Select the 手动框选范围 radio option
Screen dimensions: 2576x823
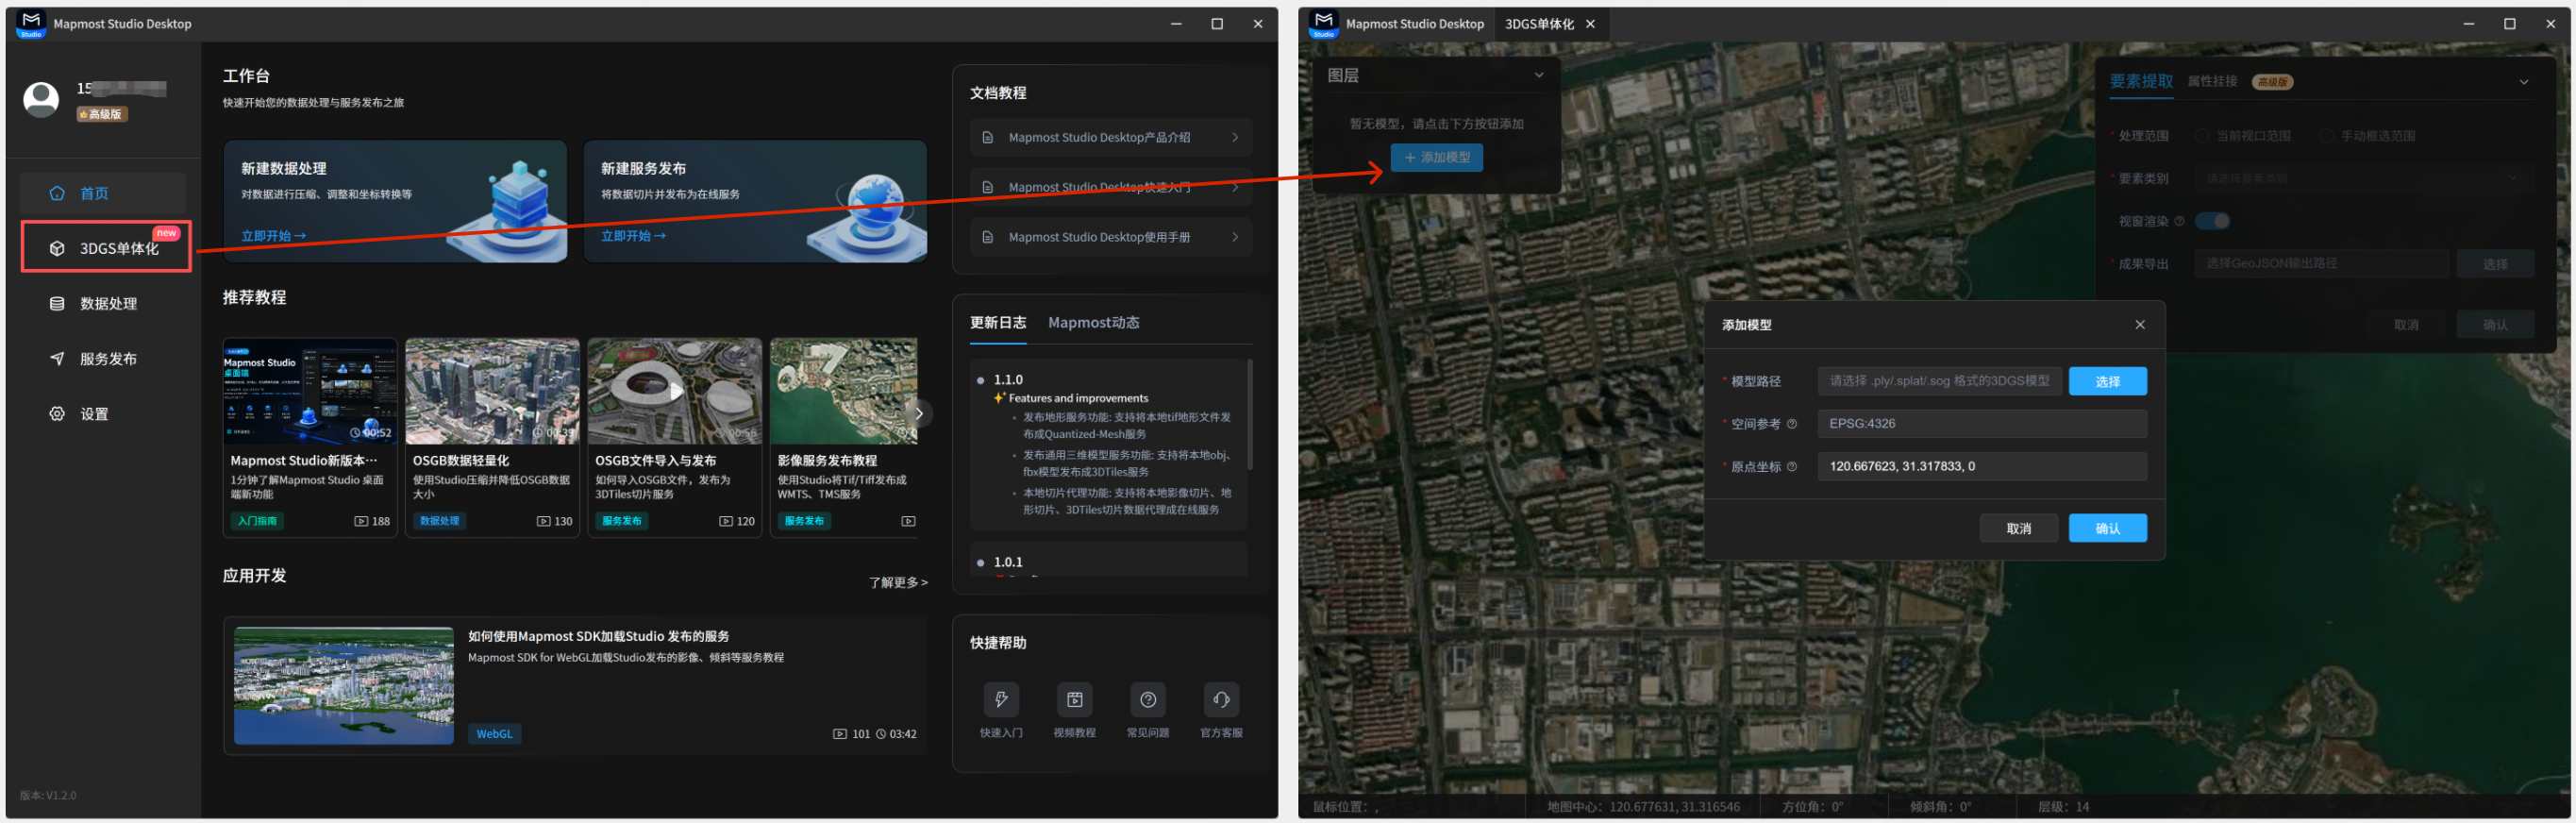pyautogui.click(x=2328, y=136)
